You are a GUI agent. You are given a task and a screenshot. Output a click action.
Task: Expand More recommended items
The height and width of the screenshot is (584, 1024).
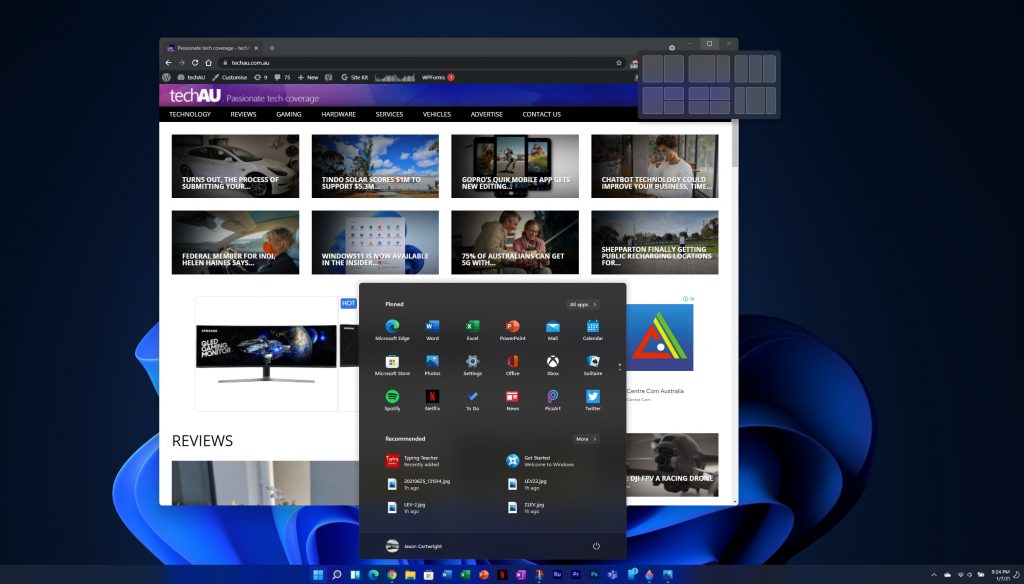click(586, 439)
